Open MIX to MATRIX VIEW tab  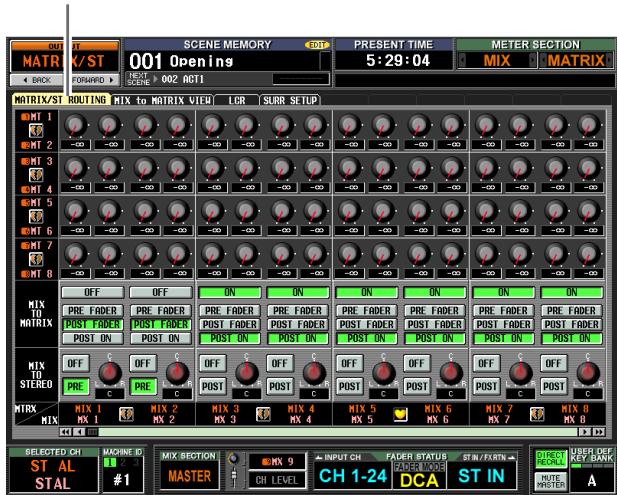pyautogui.click(x=163, y=100)
